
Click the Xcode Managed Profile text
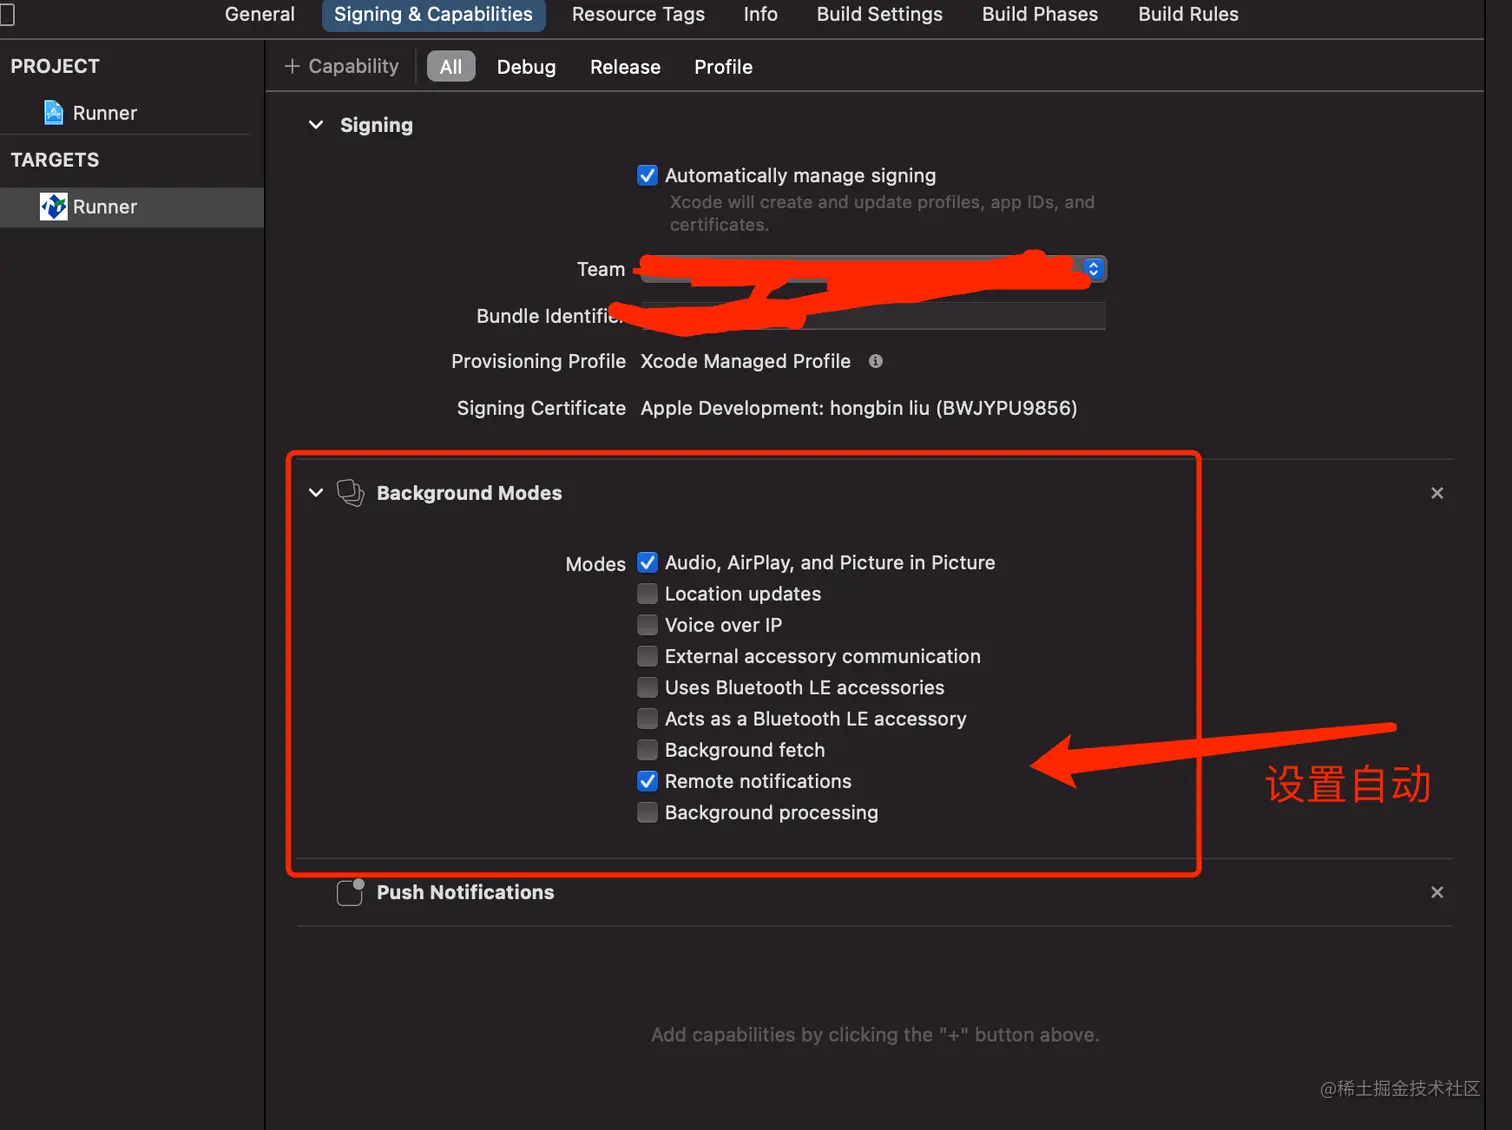746,361
